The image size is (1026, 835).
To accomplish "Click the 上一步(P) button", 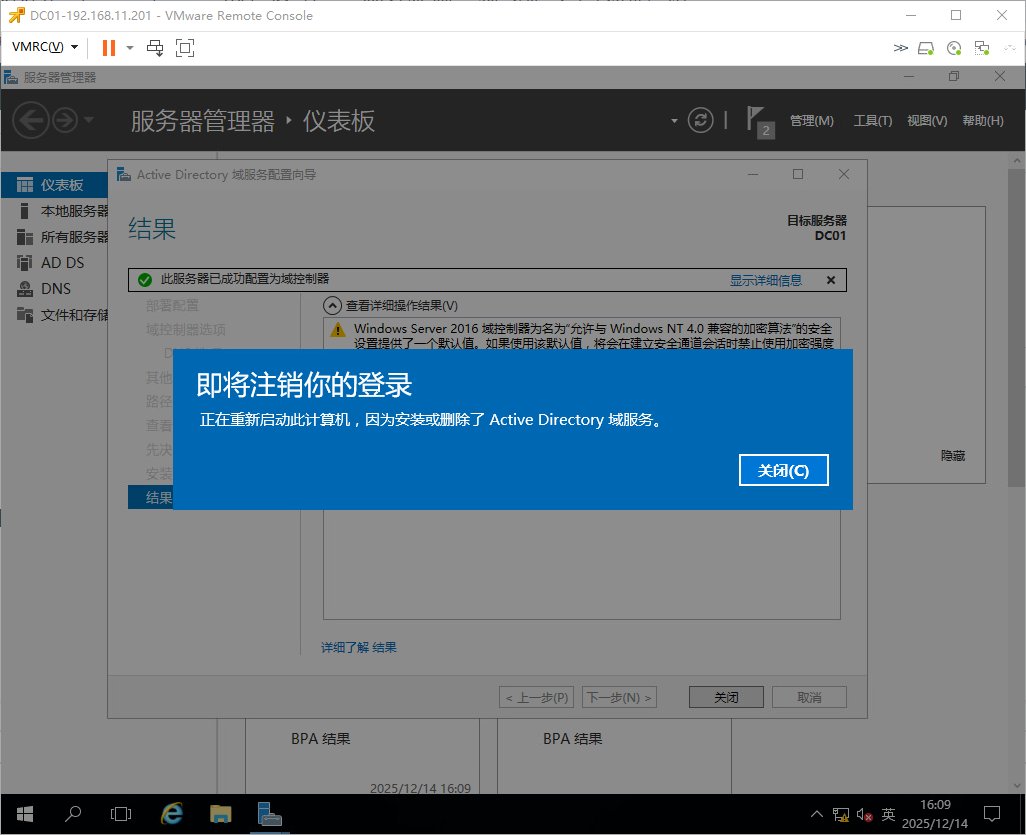I will (536, 697).
